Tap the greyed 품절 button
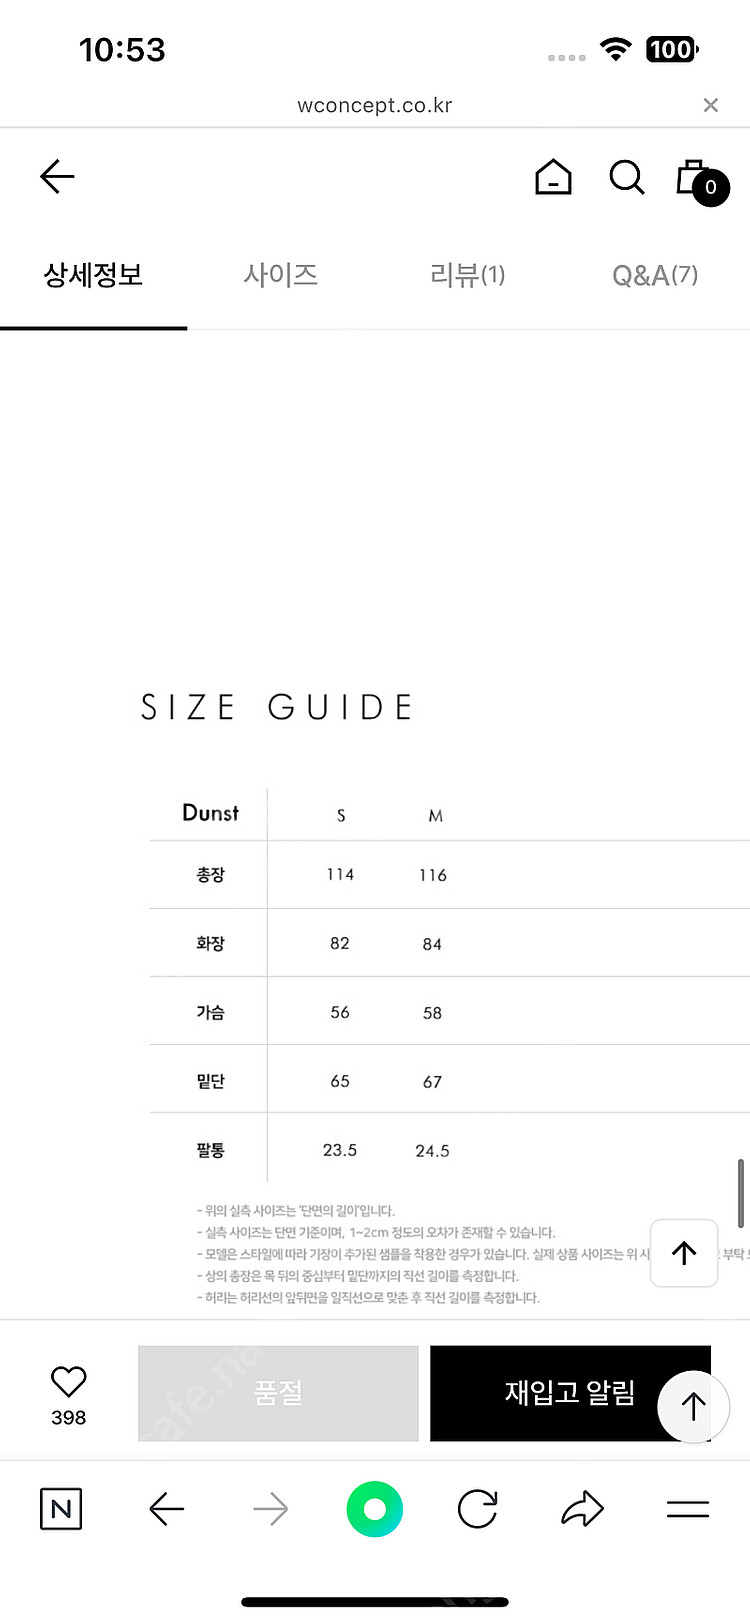750x1623 pixels. 278,1393
